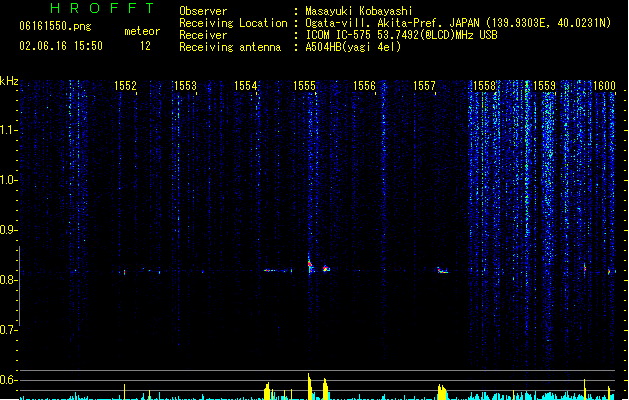The image size is (629, 400).
Task: Click the kHz axis unit label
Action: coord(9,81)
